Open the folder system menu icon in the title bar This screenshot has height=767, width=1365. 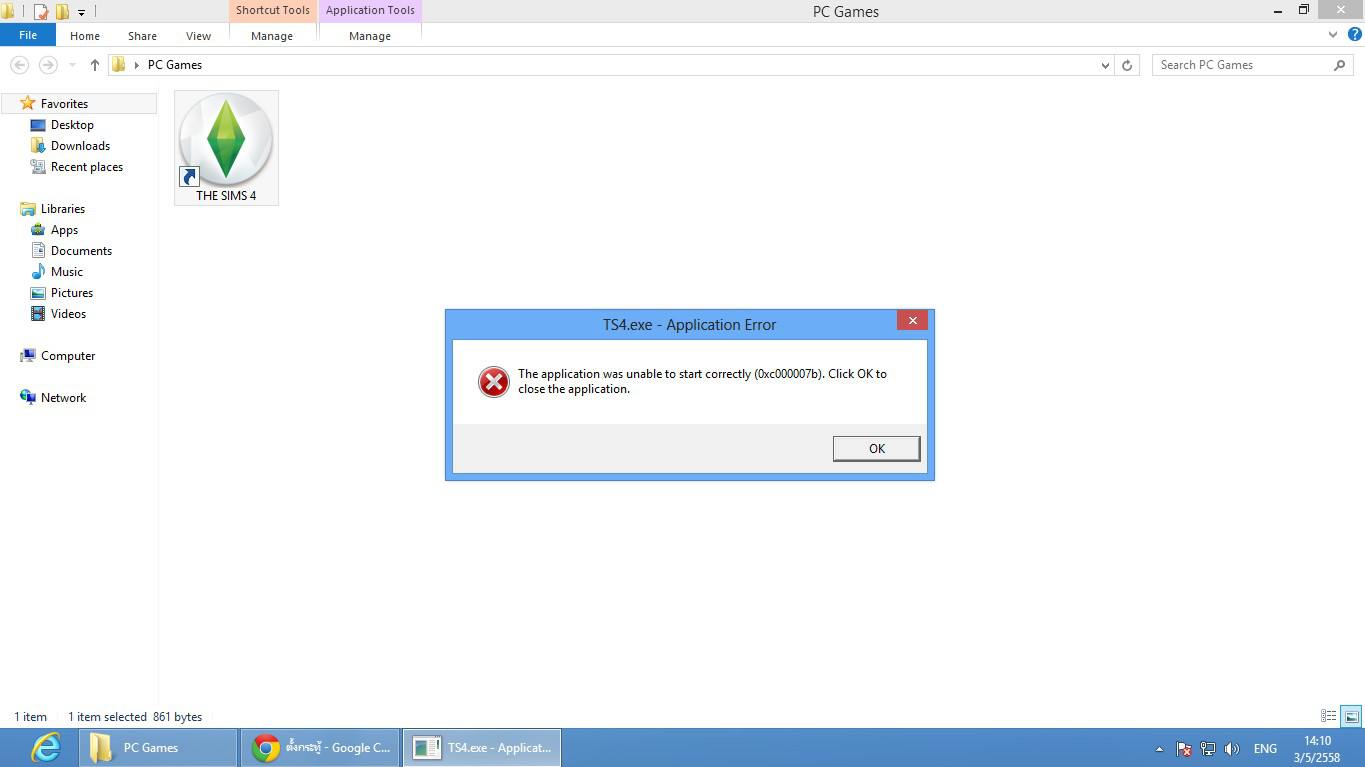(7, 12)
